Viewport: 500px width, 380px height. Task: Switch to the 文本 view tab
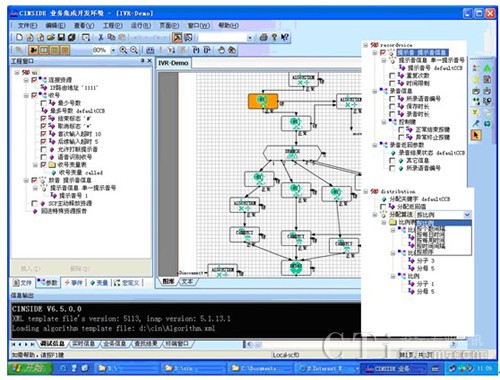pyautogui.click(x=188, y=282)
